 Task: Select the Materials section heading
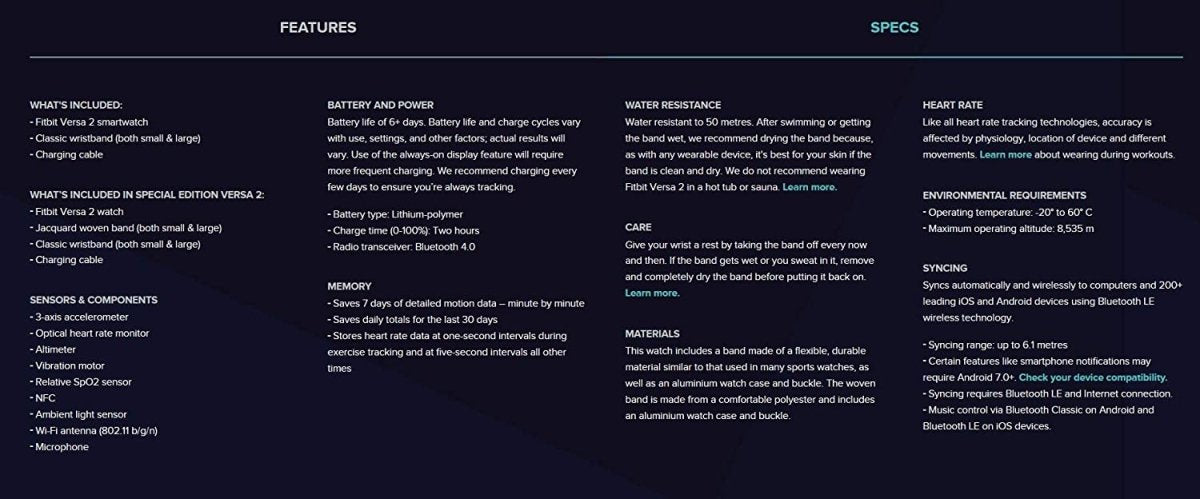652,334
